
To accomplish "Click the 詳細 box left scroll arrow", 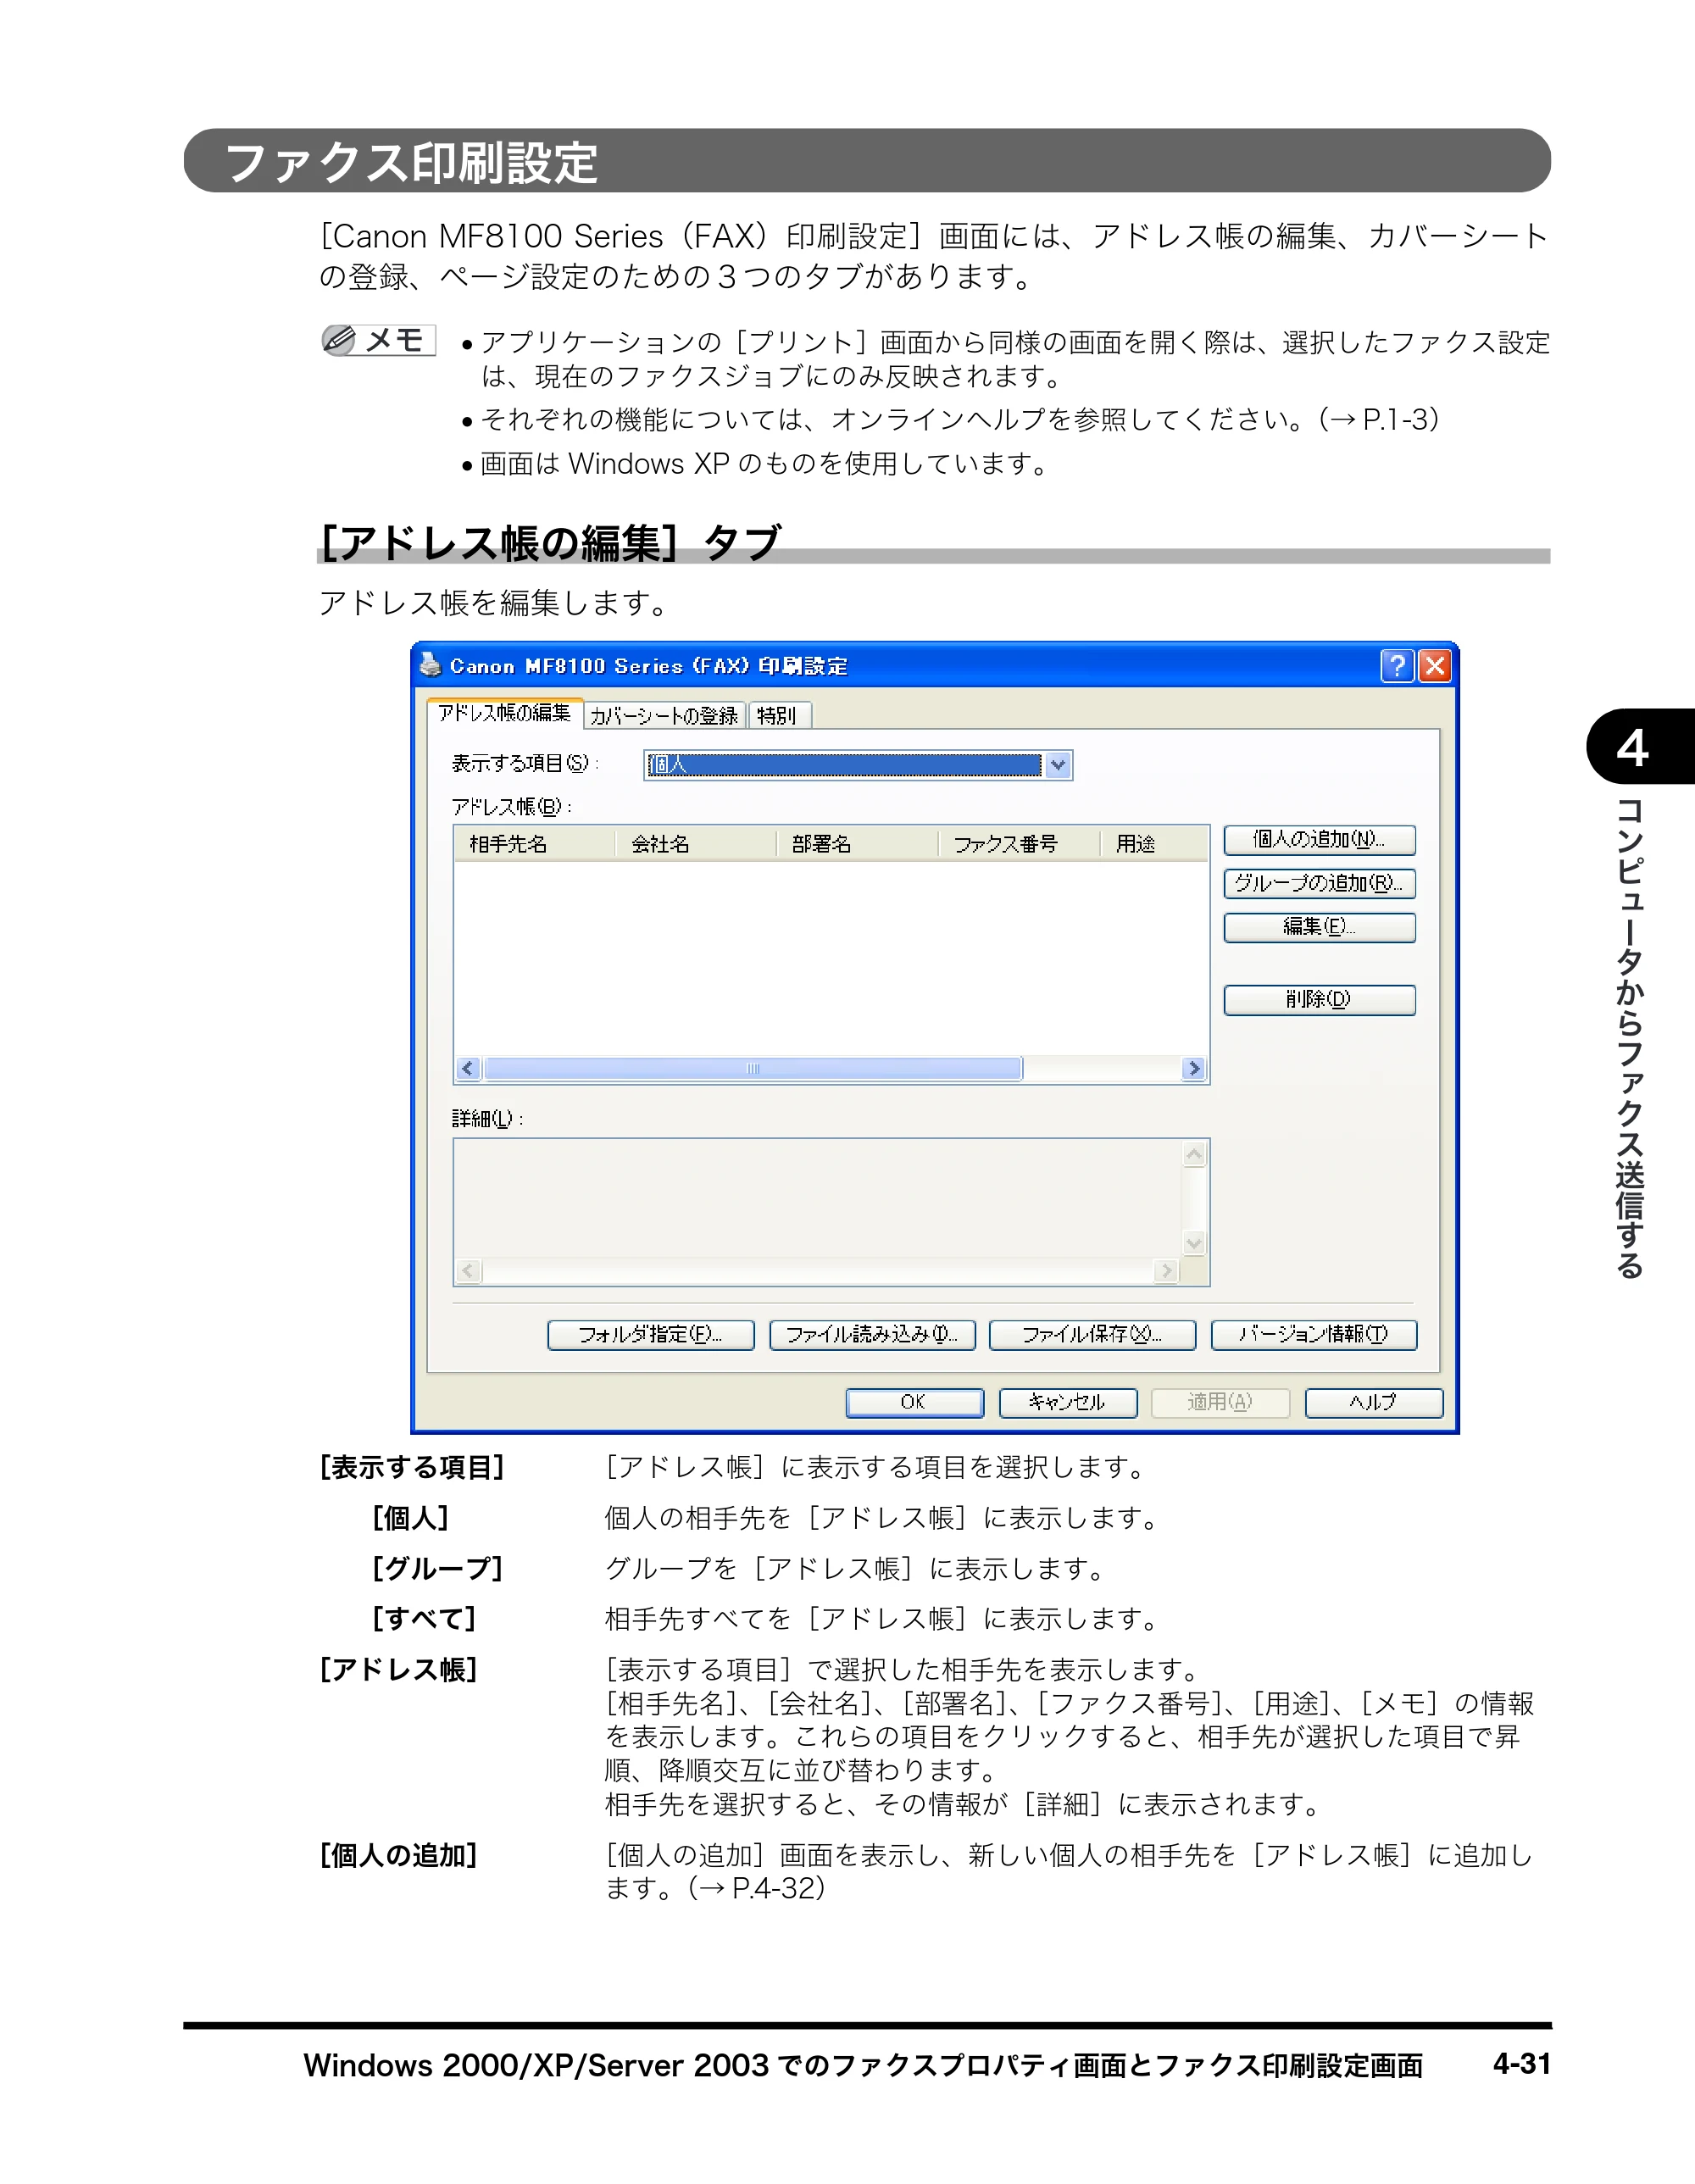I will click(469, 1271).
